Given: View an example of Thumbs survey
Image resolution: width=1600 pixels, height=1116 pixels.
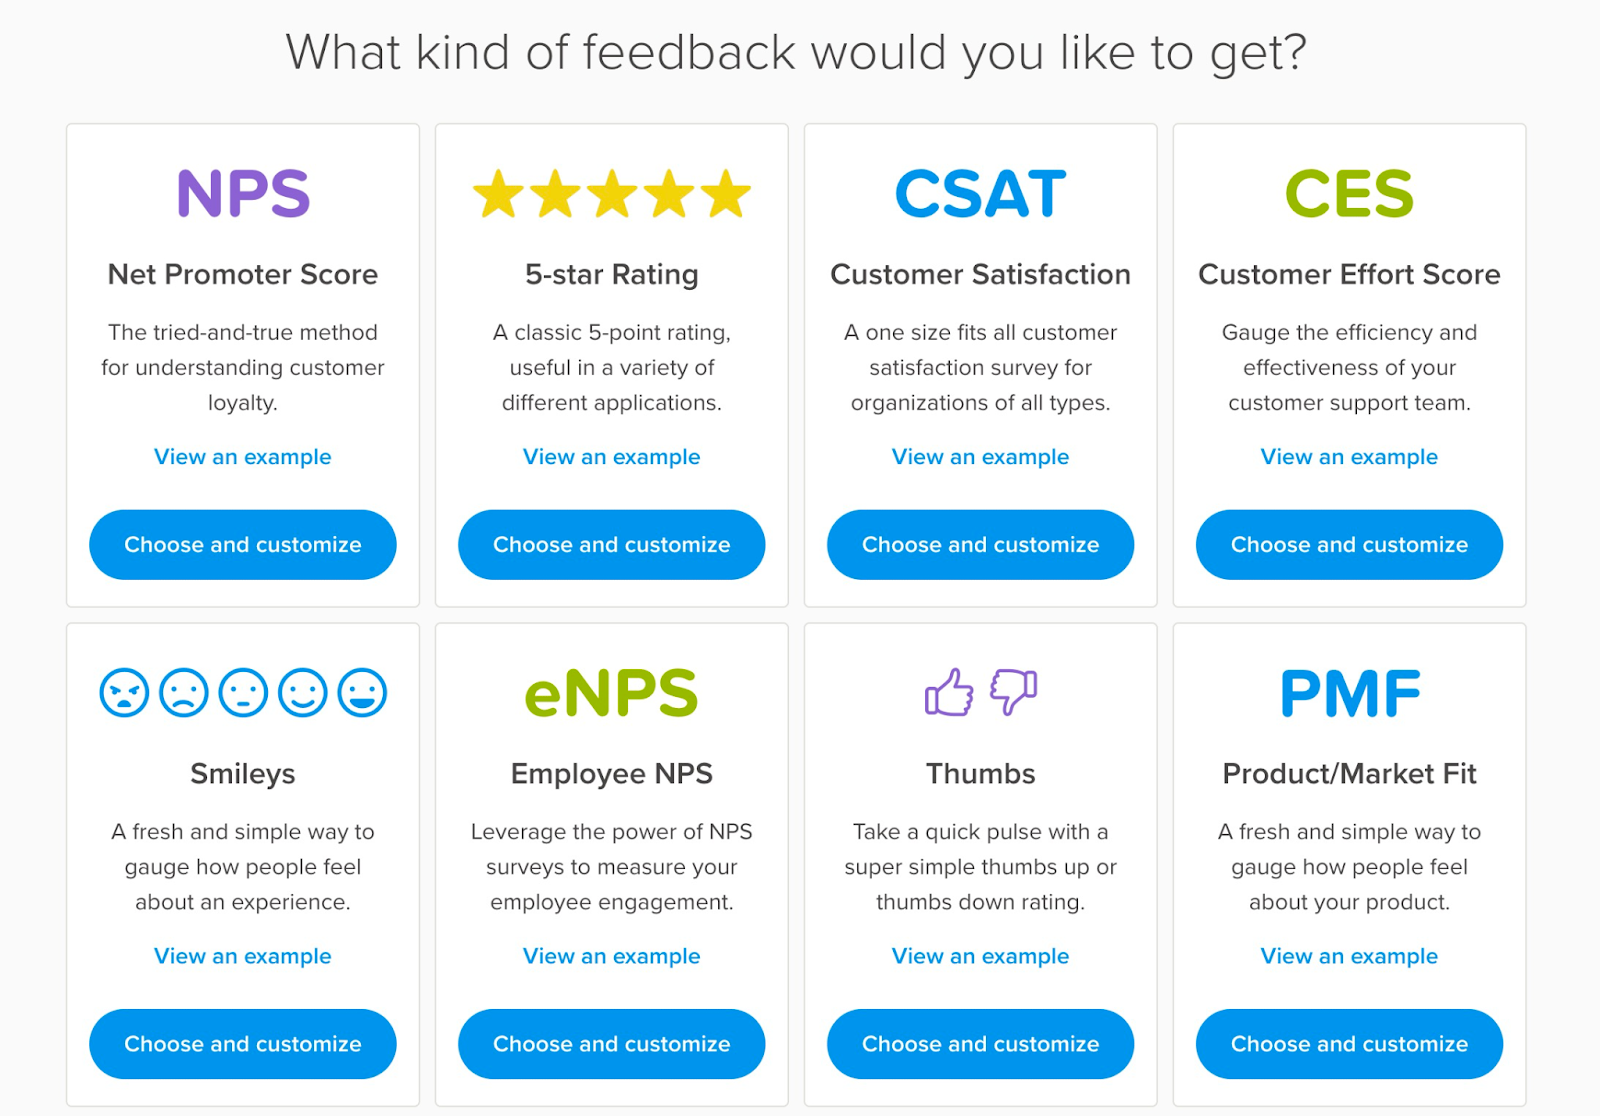Looking at the screenshot, I should pos(981,956).
